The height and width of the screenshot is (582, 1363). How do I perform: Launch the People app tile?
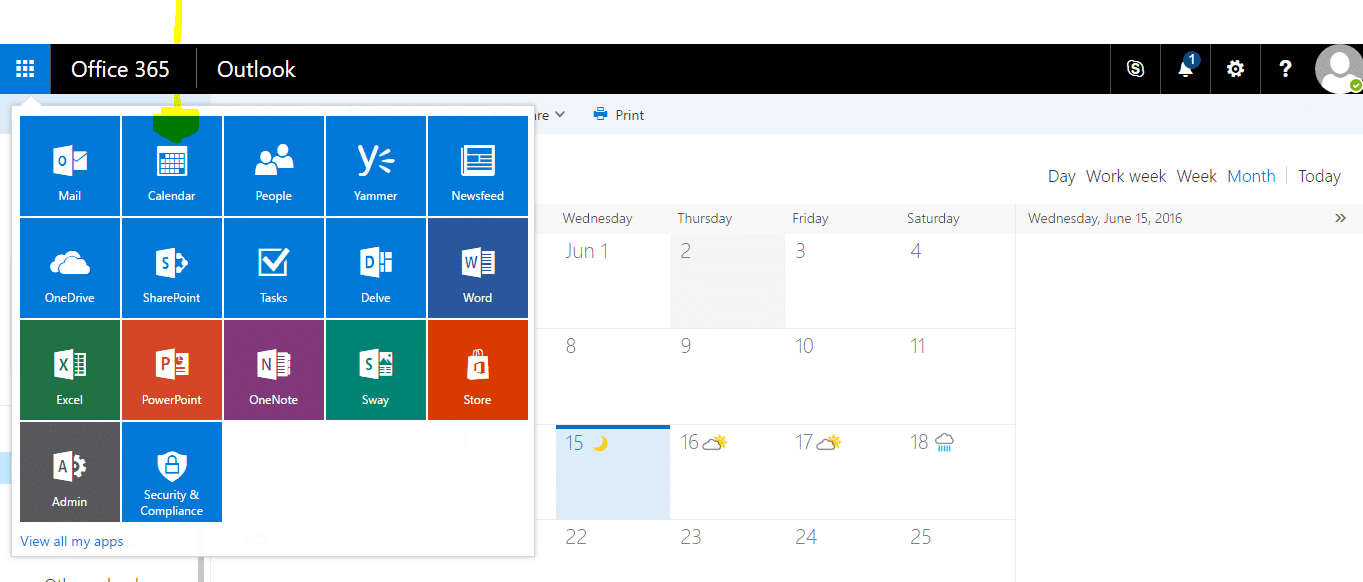(274, 165)
